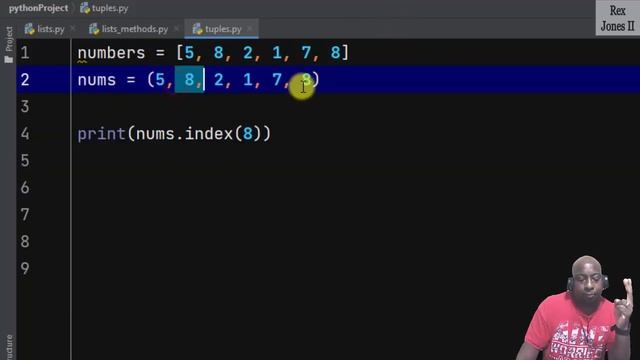Click the Python file icon on lists.py tab
Screen dimensions: 640x360
click(29, 29)
